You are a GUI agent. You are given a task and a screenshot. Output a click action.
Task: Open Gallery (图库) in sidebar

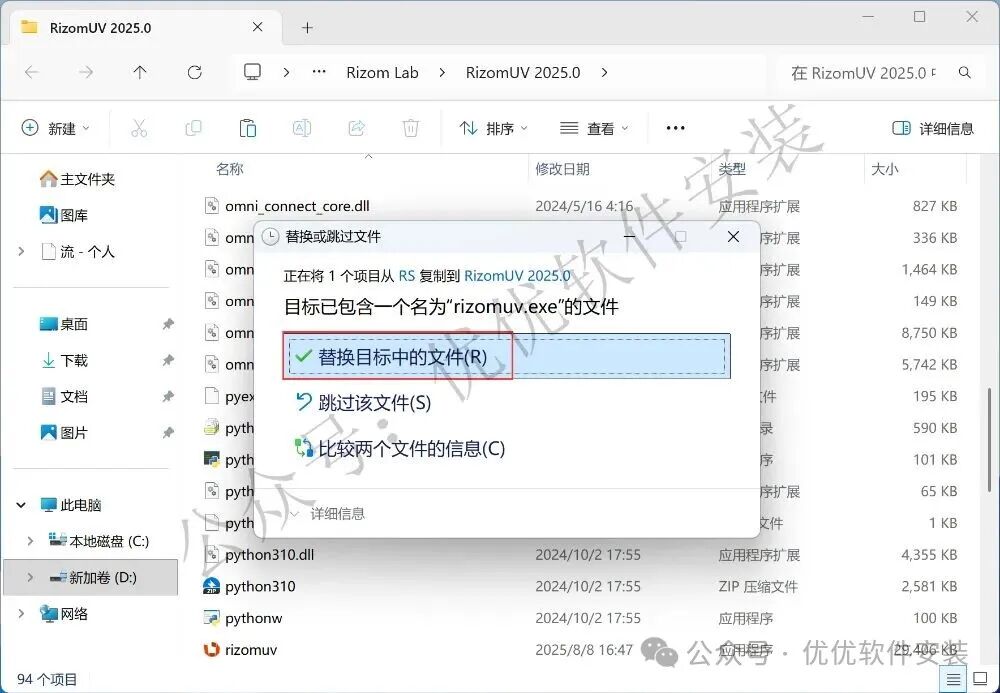(64, 215)
